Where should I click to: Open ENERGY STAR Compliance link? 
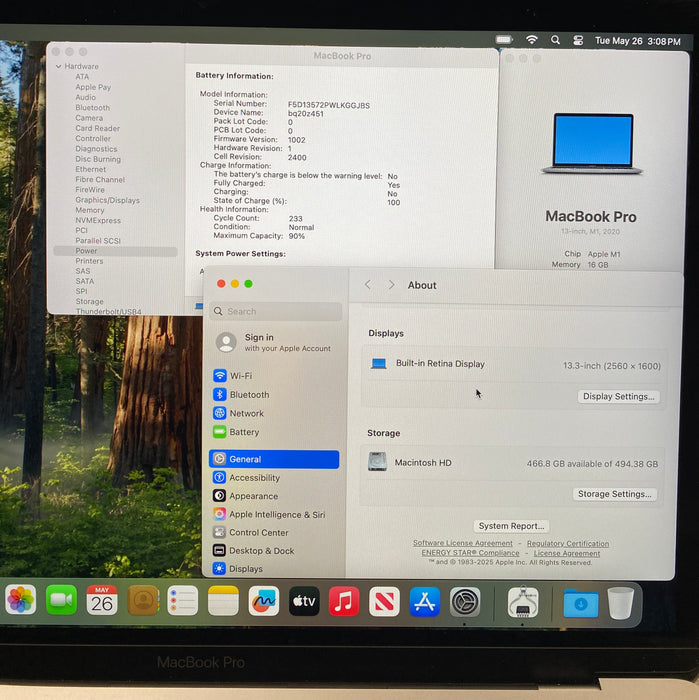470,553
